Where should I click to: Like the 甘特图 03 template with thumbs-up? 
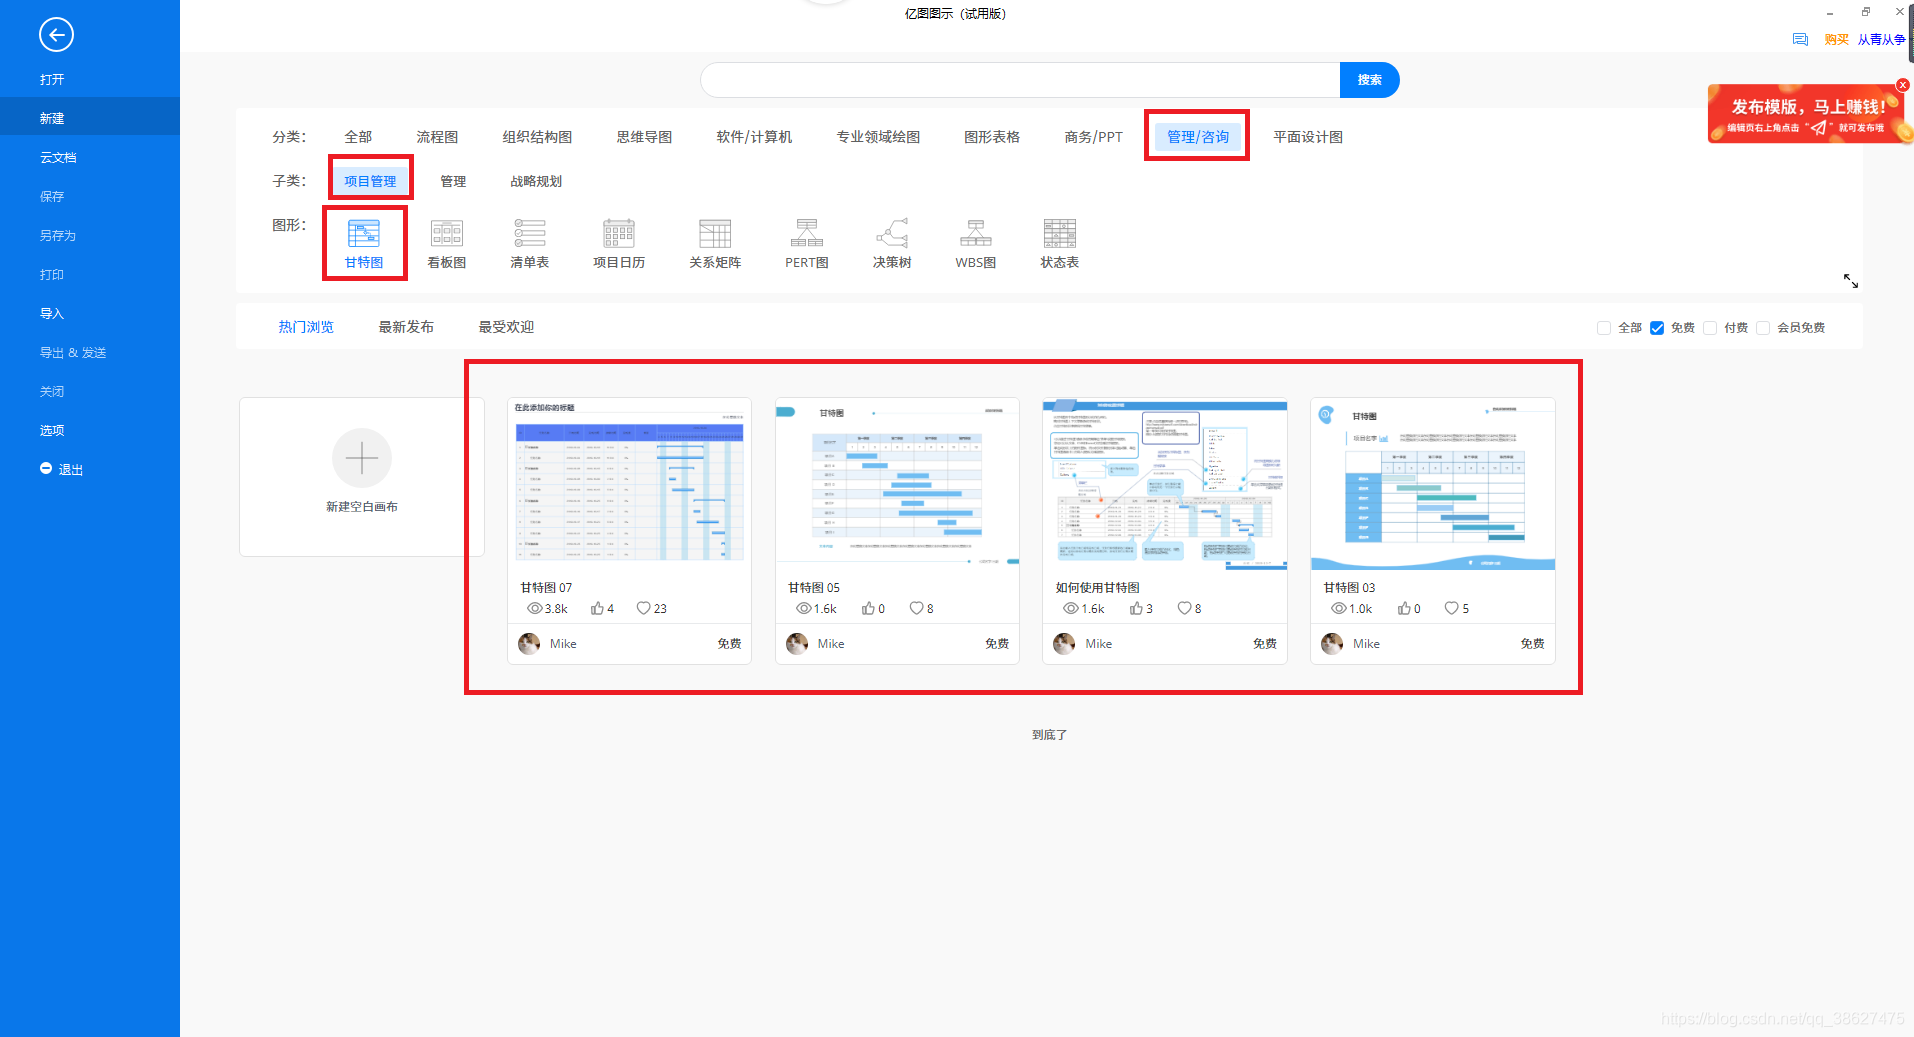click(1404, 608)
